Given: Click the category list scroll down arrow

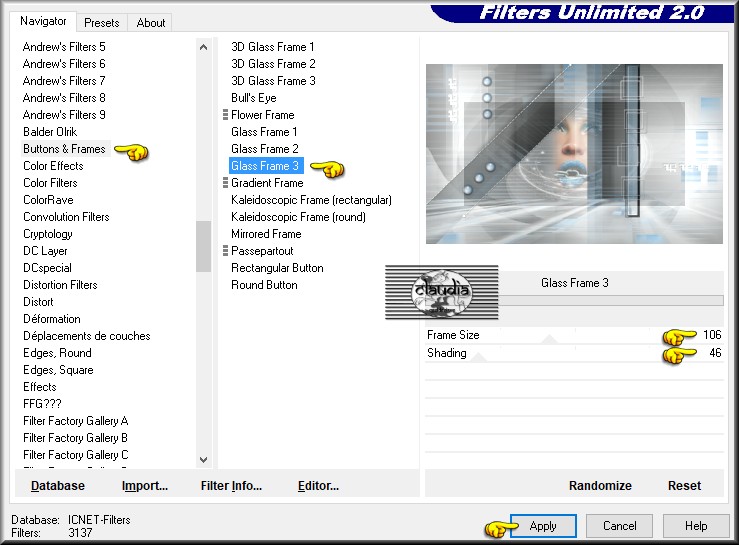Looking at the screenshot, I should (x=204, y=460).
